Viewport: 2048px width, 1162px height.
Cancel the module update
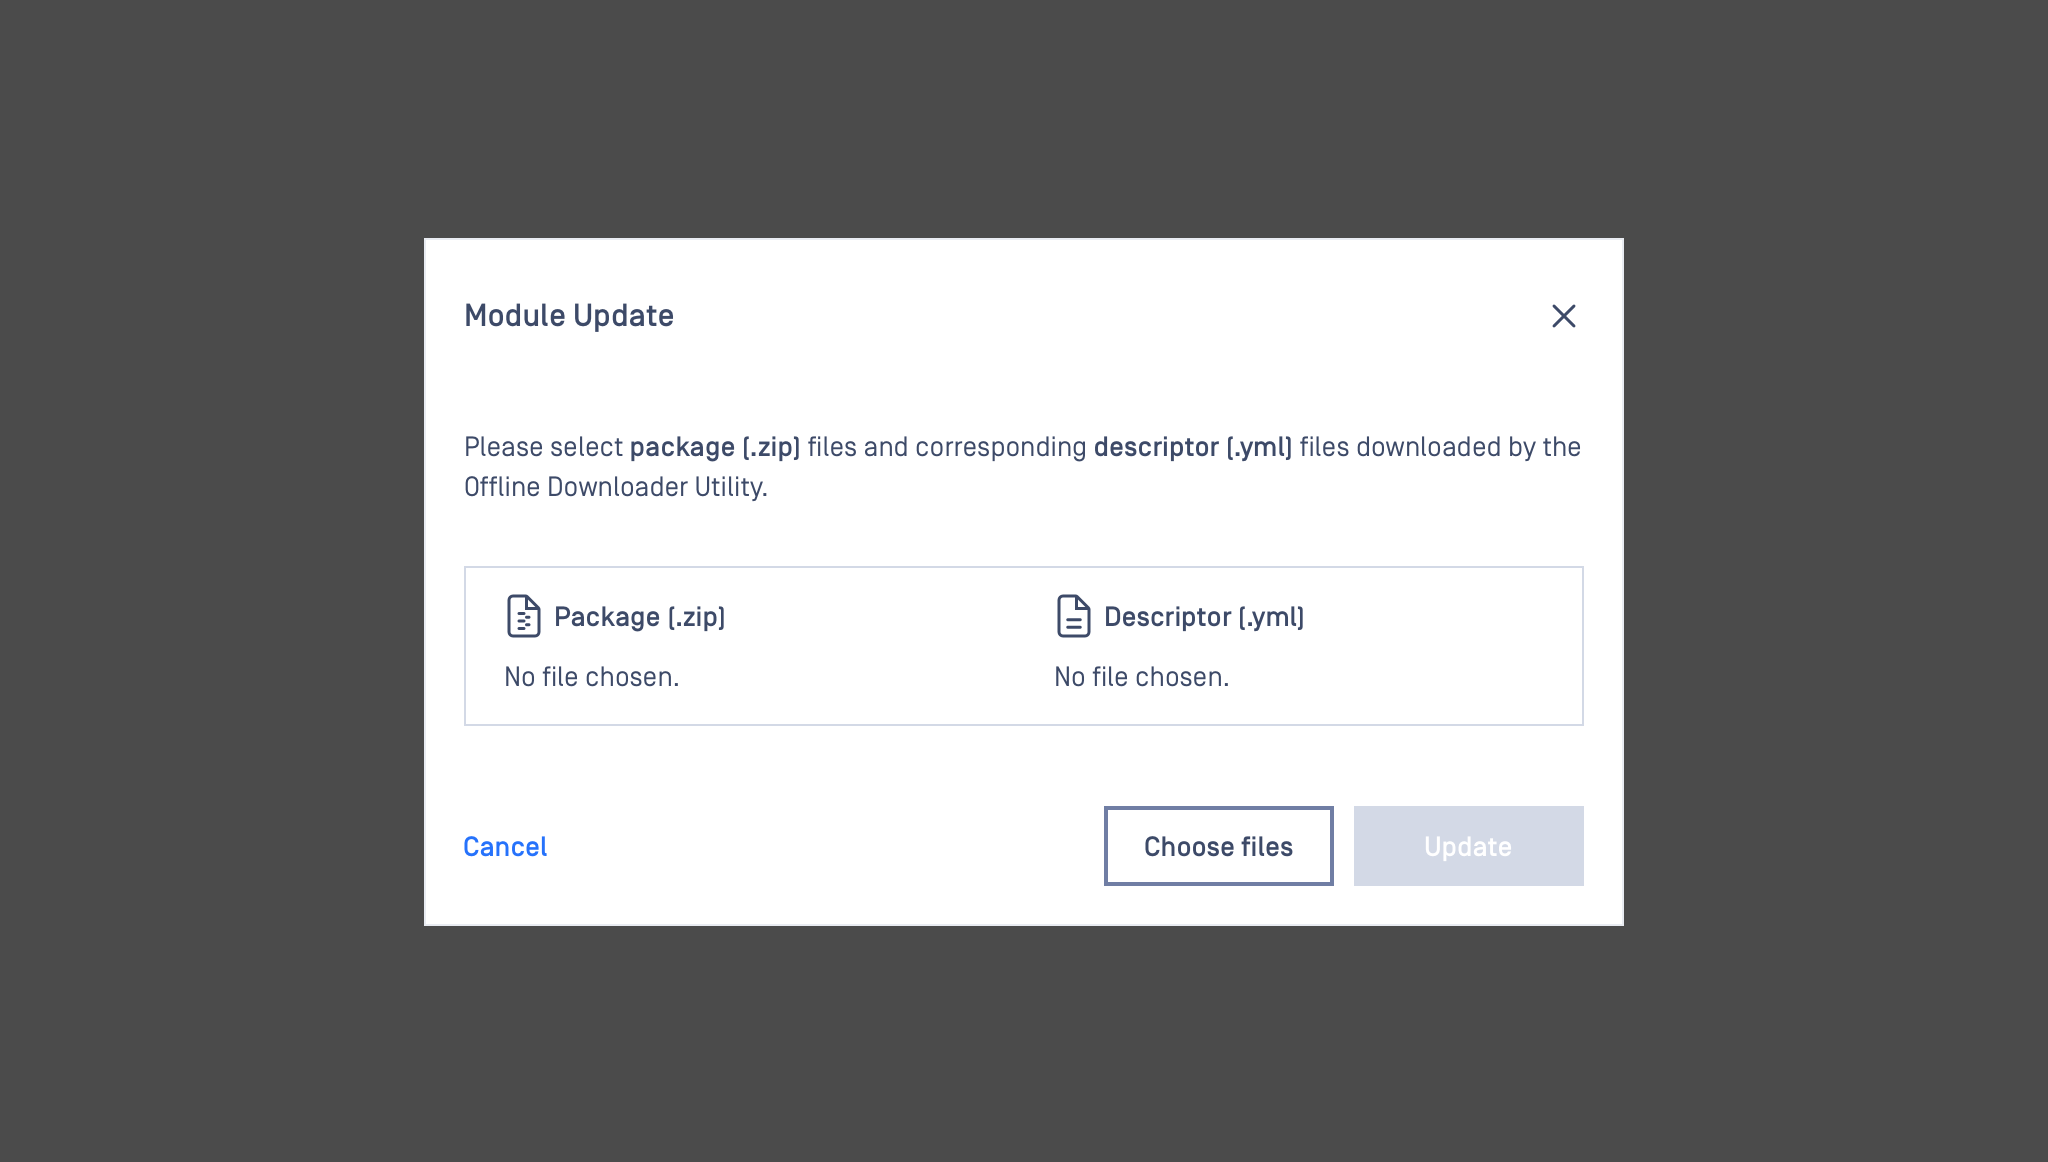(x=505, y=847)
